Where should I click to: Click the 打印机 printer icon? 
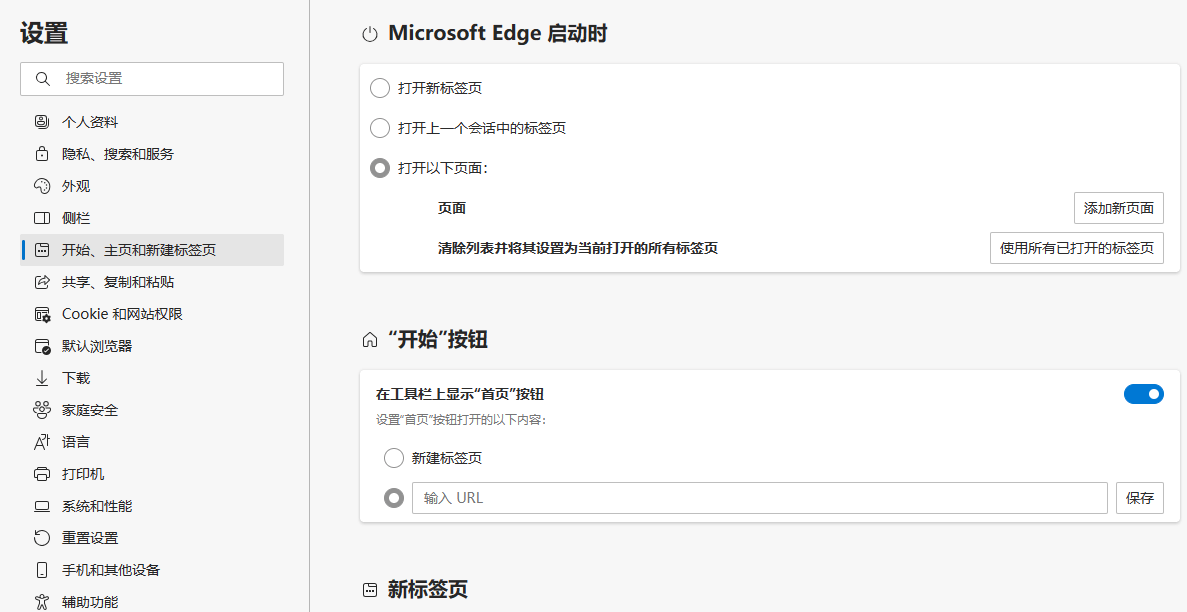click(x=42, y=474)
